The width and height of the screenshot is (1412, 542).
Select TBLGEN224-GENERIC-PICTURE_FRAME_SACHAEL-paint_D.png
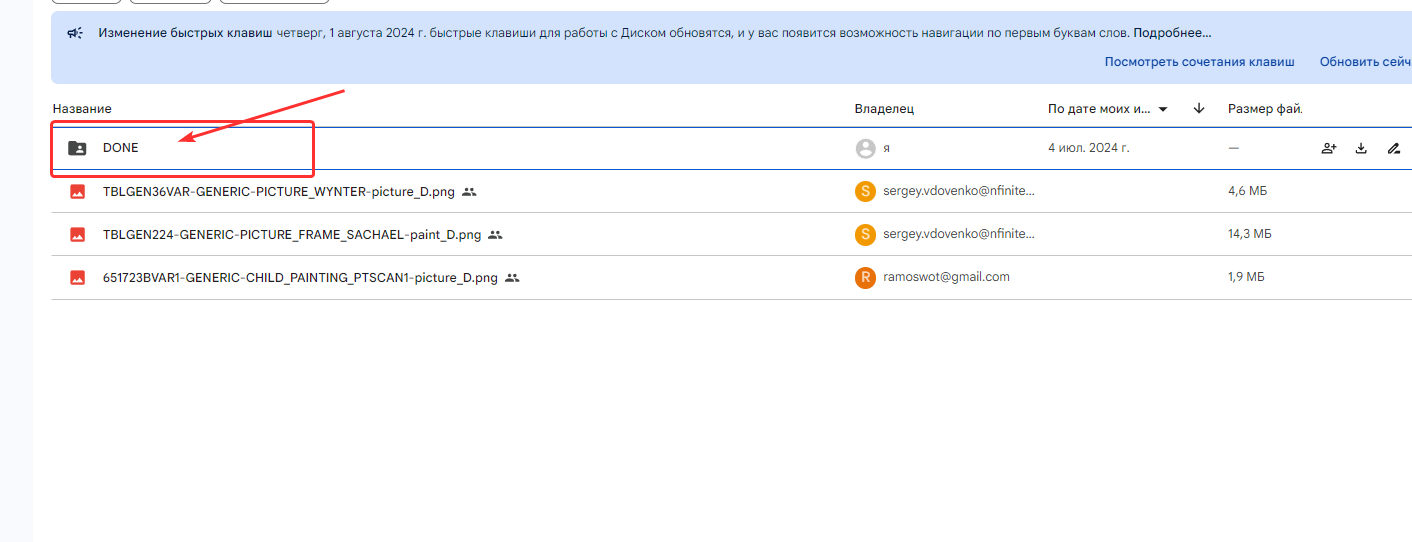(x=292, y=235)
